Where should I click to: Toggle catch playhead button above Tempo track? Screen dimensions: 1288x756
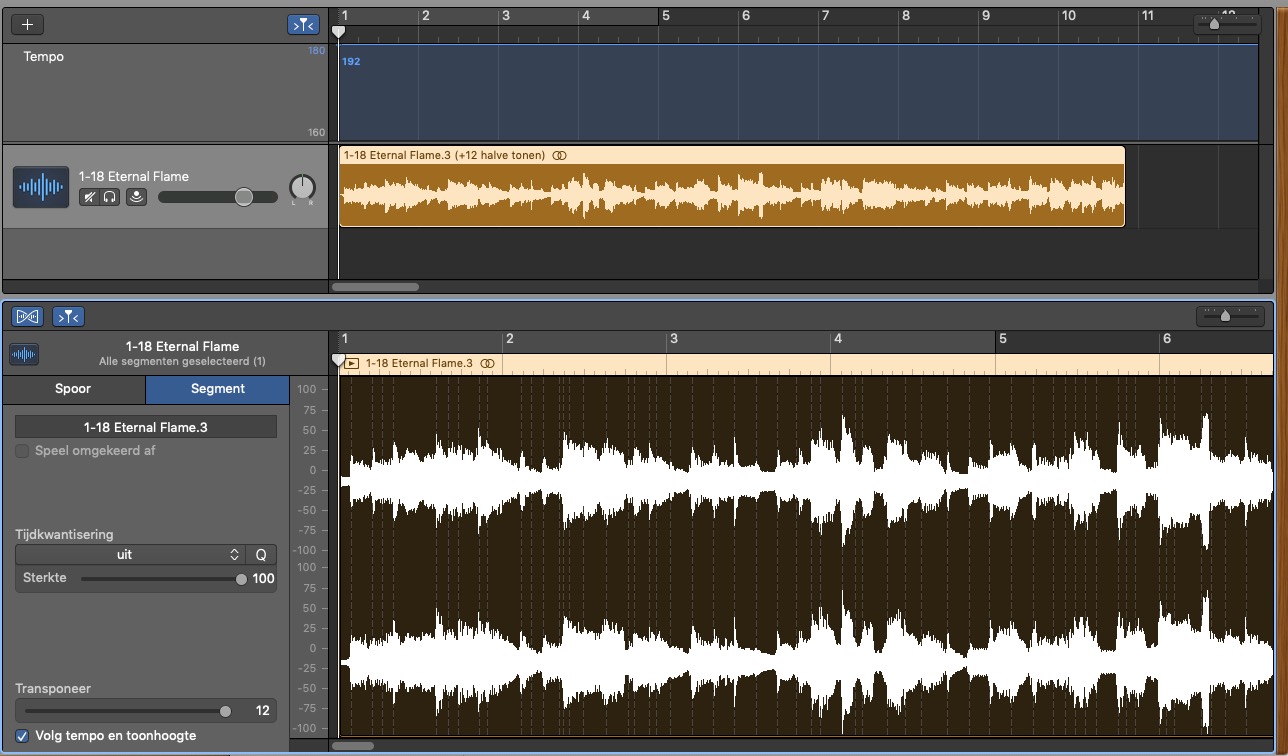[x=304, y=24]
